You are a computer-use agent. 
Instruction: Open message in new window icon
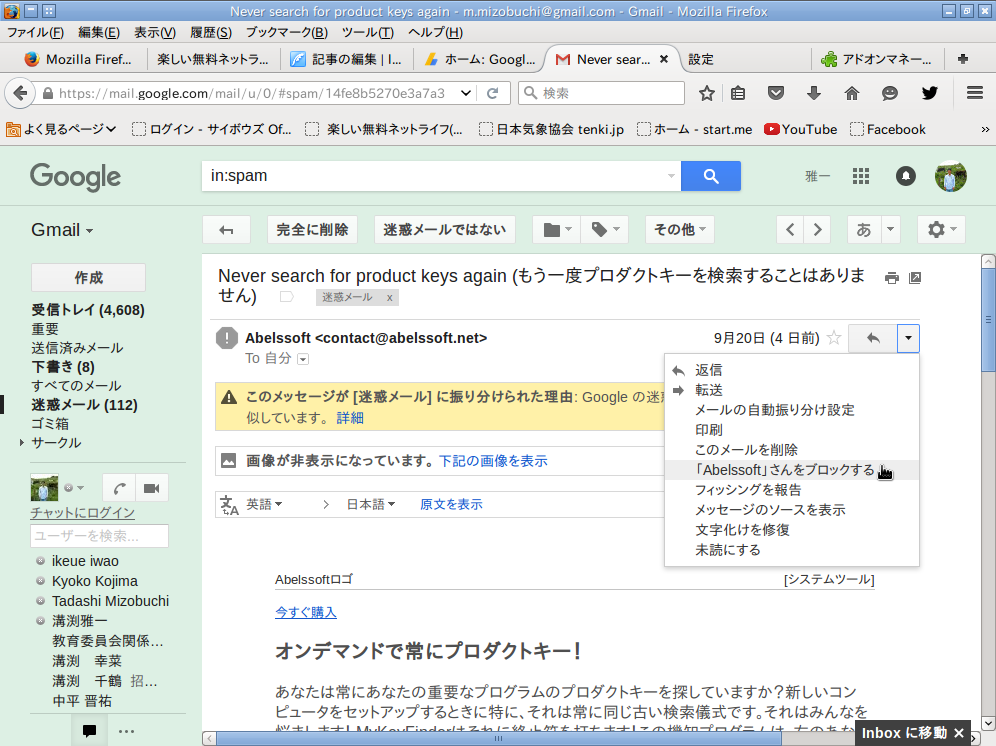[x=915, y=278]
